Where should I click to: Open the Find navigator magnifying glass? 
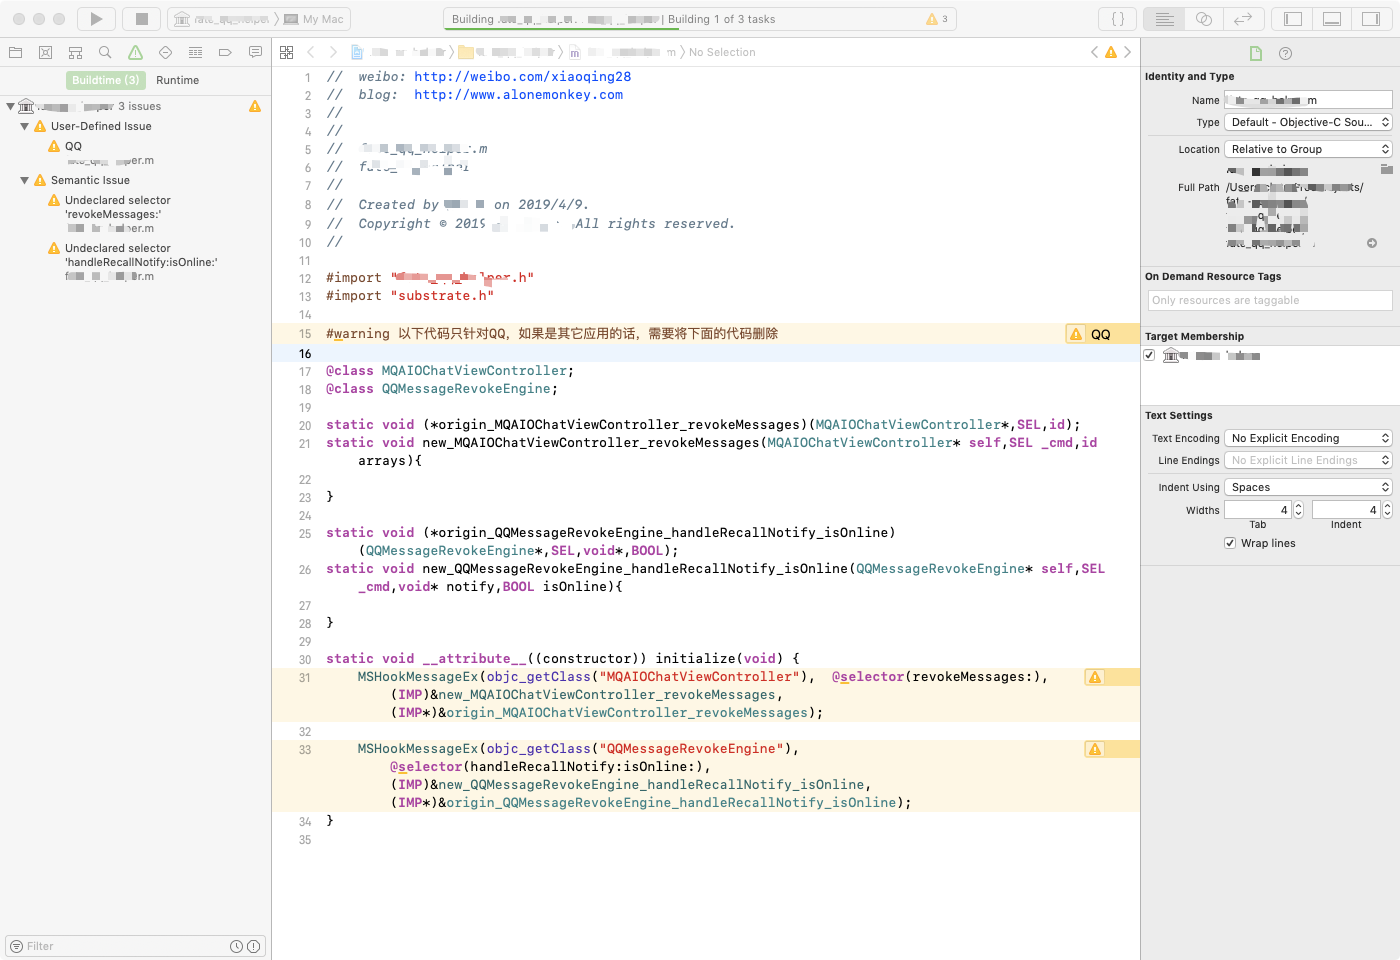coord(104,52)
